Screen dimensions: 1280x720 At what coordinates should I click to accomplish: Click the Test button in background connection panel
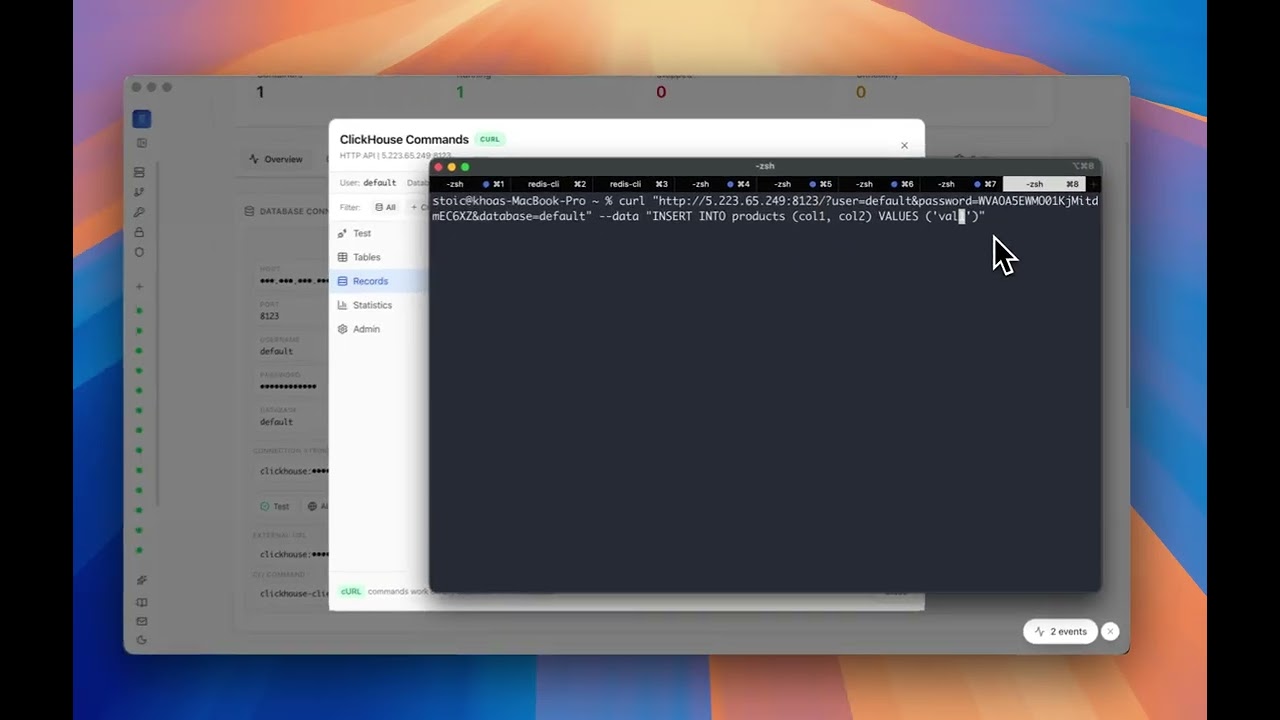[x=275, y=507]
